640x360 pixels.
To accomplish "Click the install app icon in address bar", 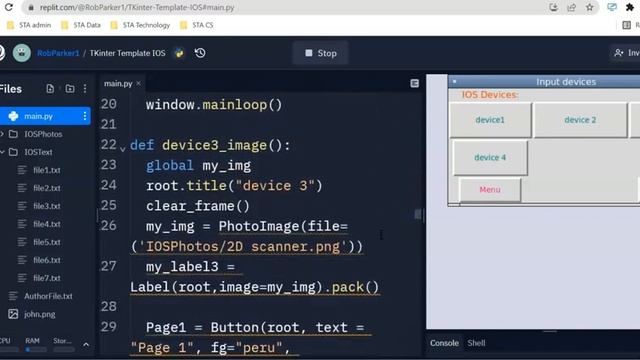I will tap(553, 7).
